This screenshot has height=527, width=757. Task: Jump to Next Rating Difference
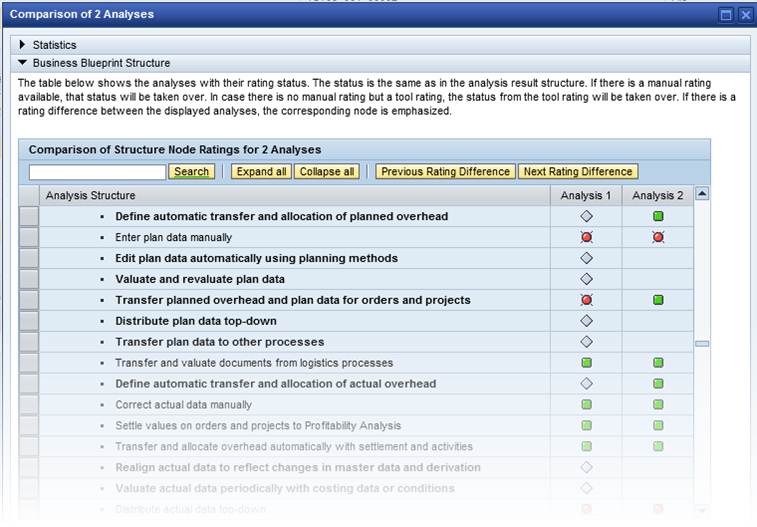pyautogui.click(x=578, y=172)
